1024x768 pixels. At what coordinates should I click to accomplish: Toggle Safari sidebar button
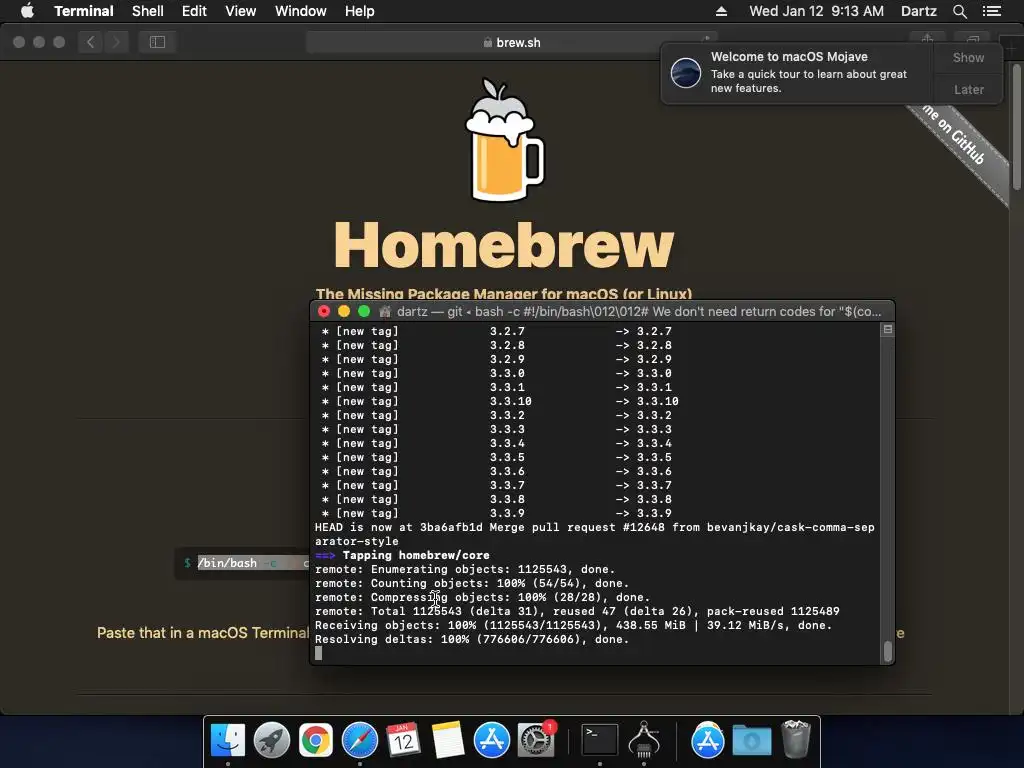pos(157,42)
